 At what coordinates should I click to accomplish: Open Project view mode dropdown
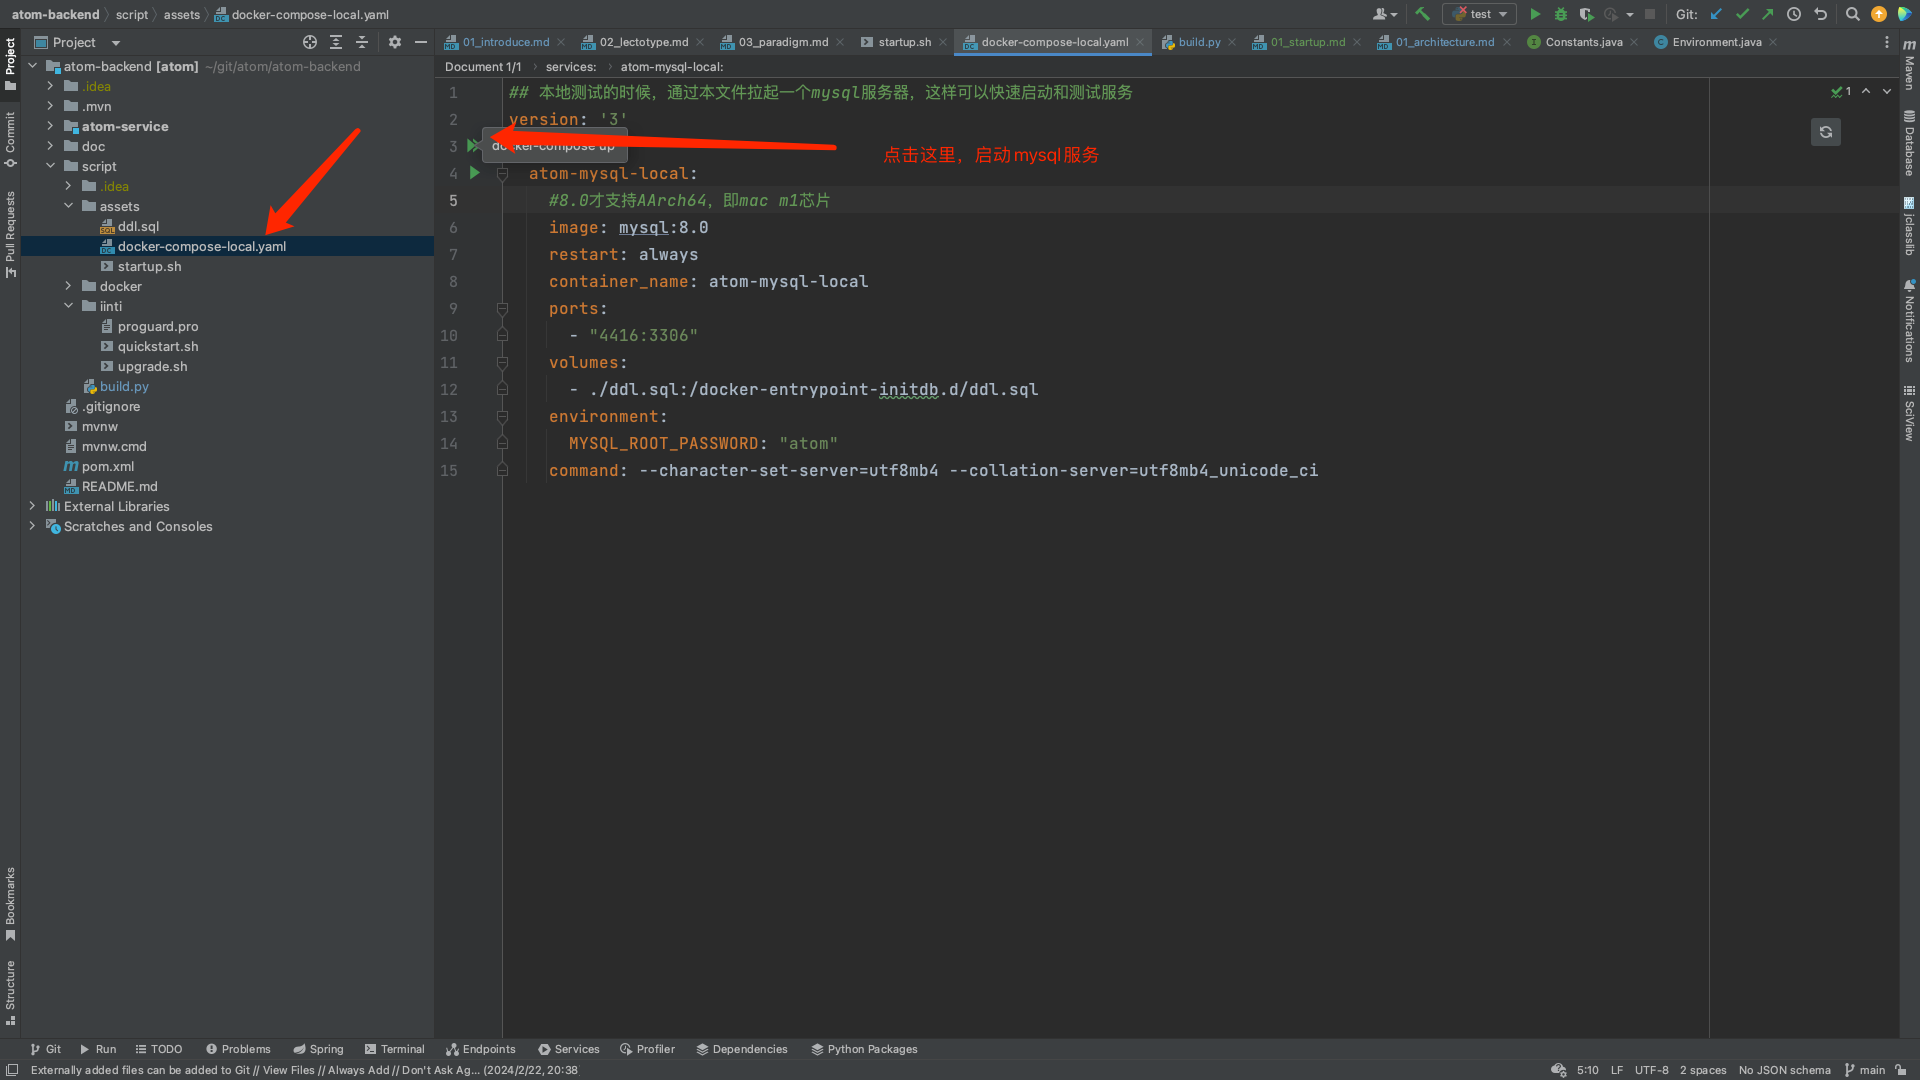(x=116, y=43)
